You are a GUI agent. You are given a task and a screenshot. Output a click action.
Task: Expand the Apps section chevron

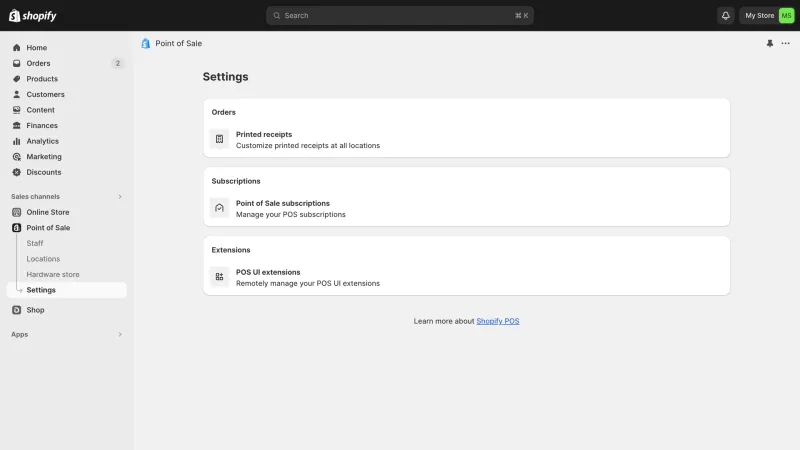120,334
